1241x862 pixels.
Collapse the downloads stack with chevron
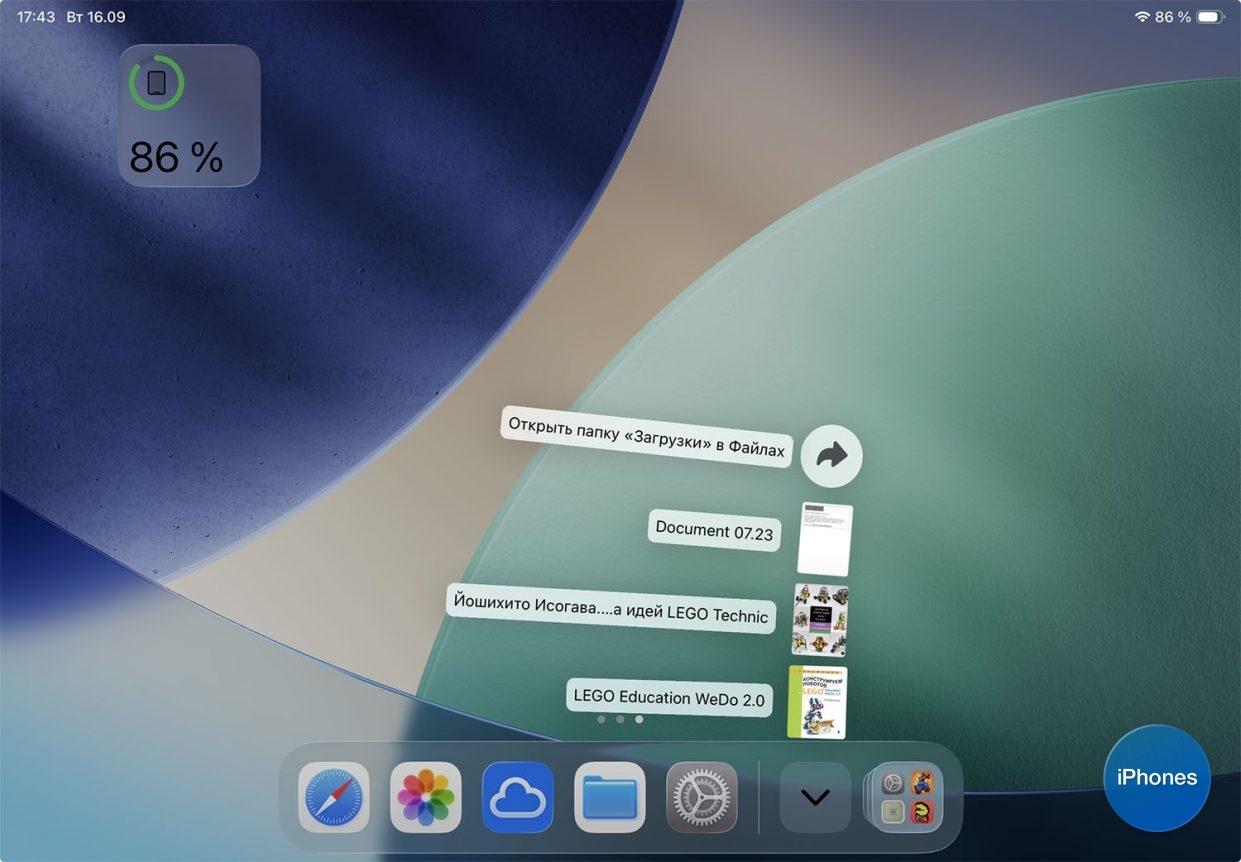[816, 797]
